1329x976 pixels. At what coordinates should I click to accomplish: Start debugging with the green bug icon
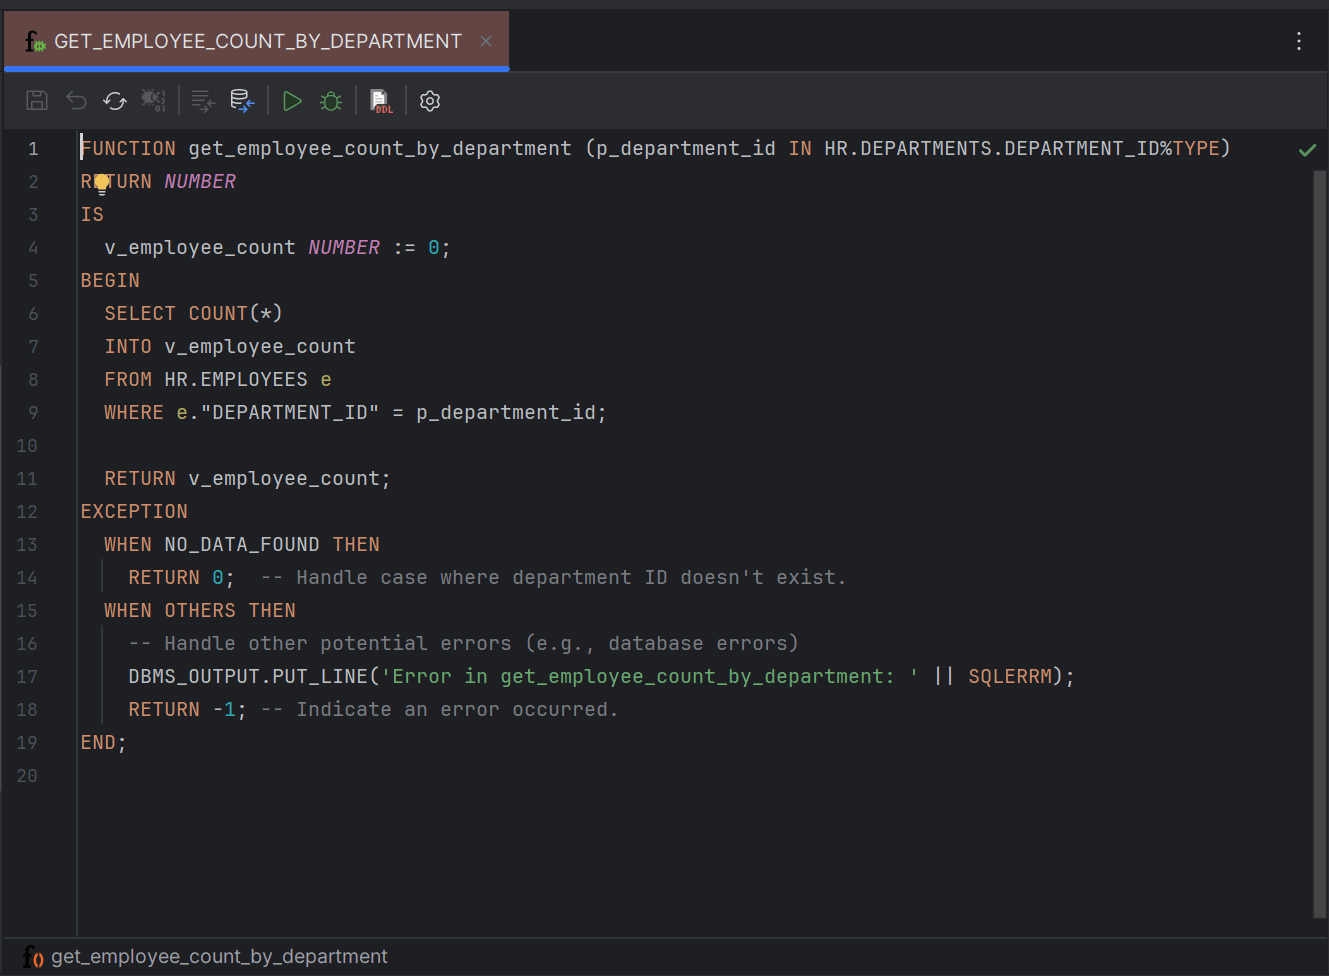click(x=331, y=100)
